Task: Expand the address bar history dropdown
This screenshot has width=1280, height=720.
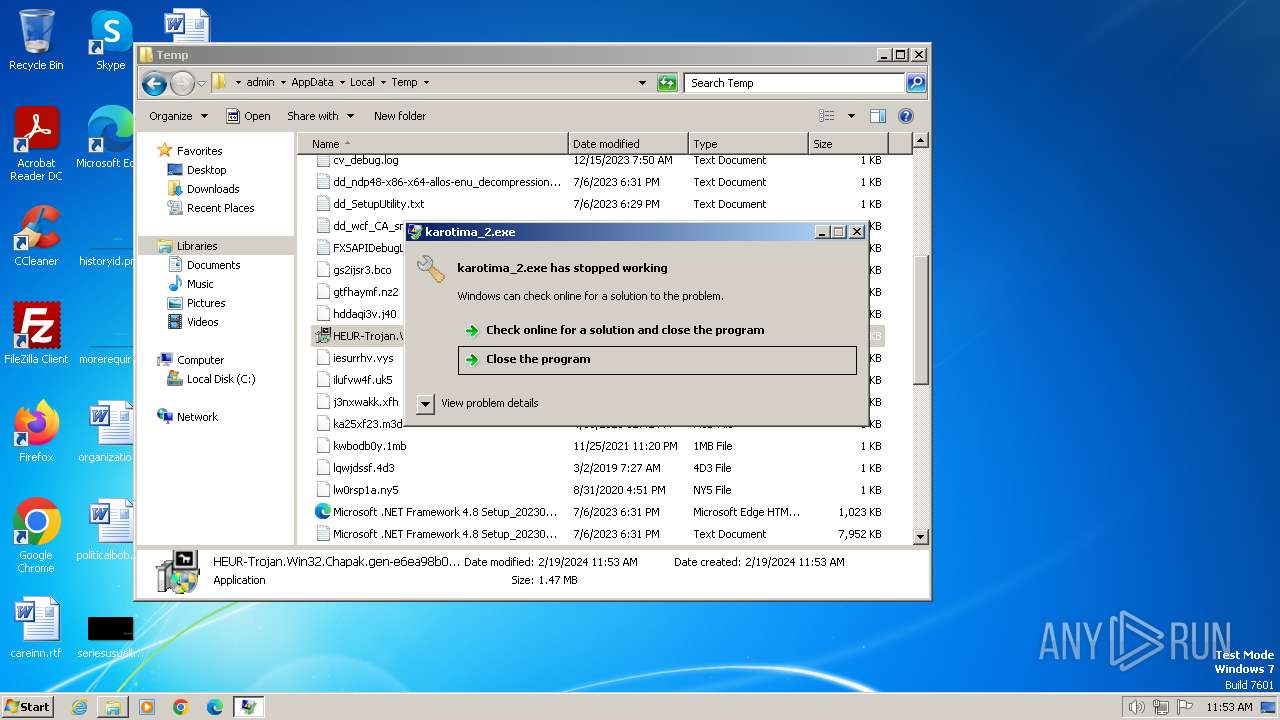Action: [642, 83]
